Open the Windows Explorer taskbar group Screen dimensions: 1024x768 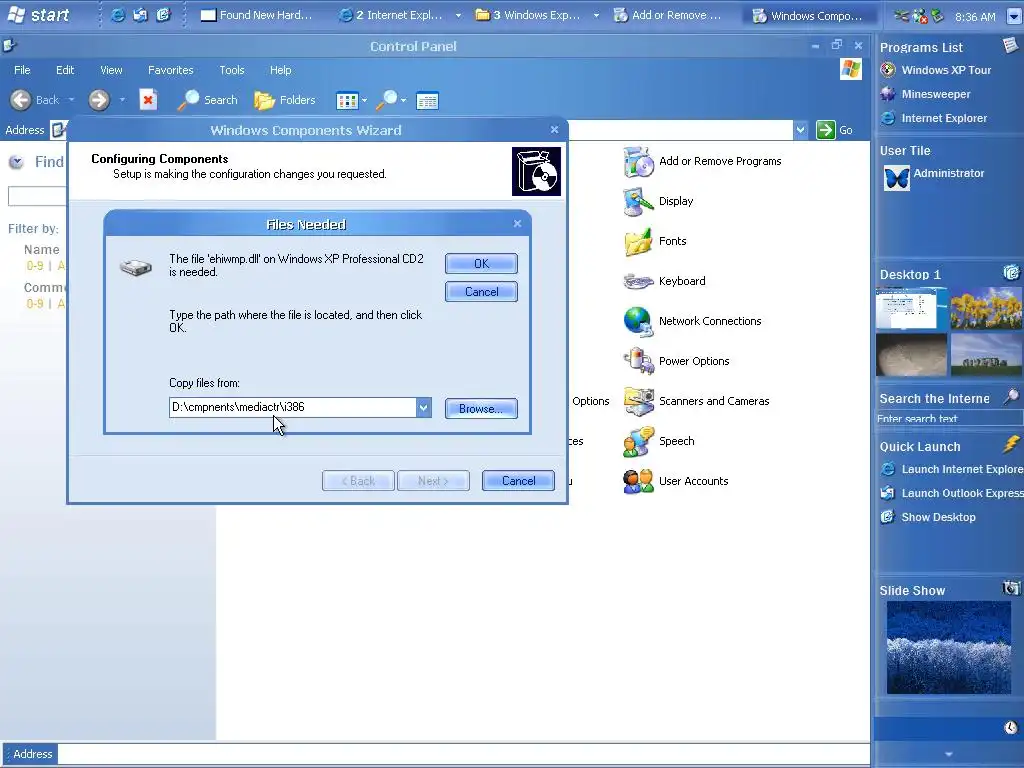click(x=536, y=15)
